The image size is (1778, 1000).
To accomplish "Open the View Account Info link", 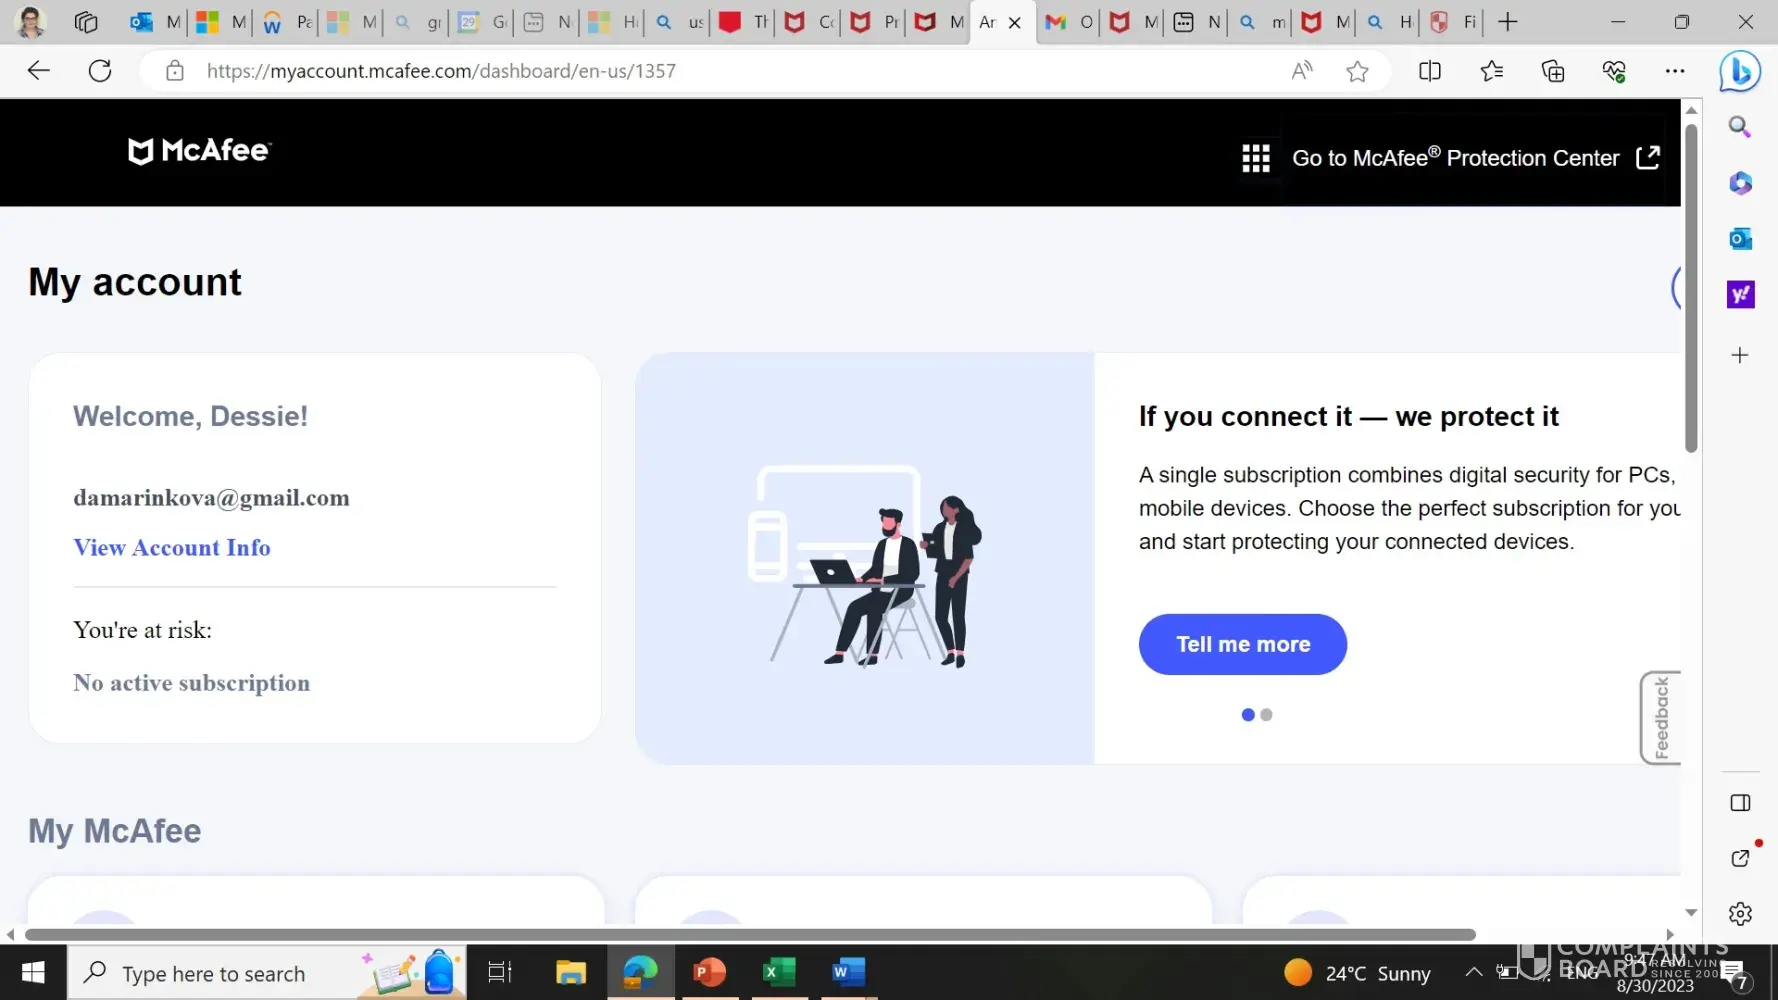I will (x=172, y=547).
